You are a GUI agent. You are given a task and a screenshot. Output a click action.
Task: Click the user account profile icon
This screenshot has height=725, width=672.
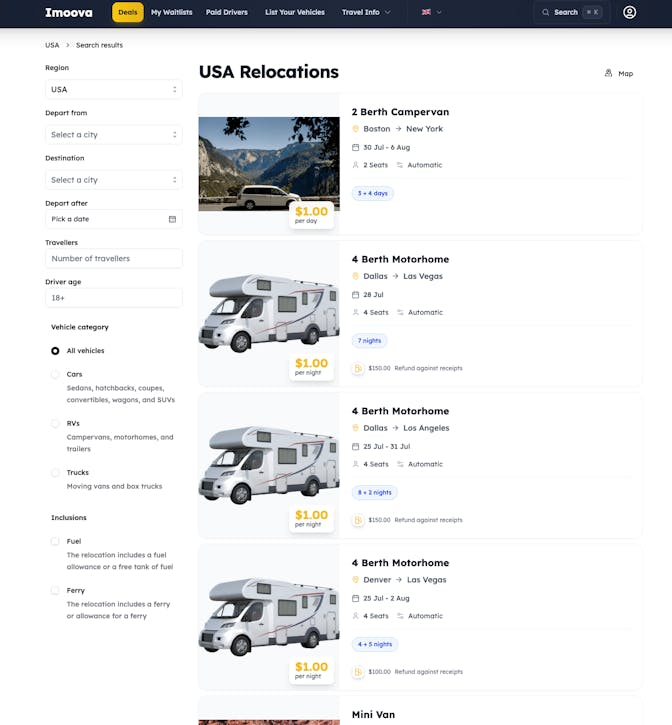(x=629, y=12)
